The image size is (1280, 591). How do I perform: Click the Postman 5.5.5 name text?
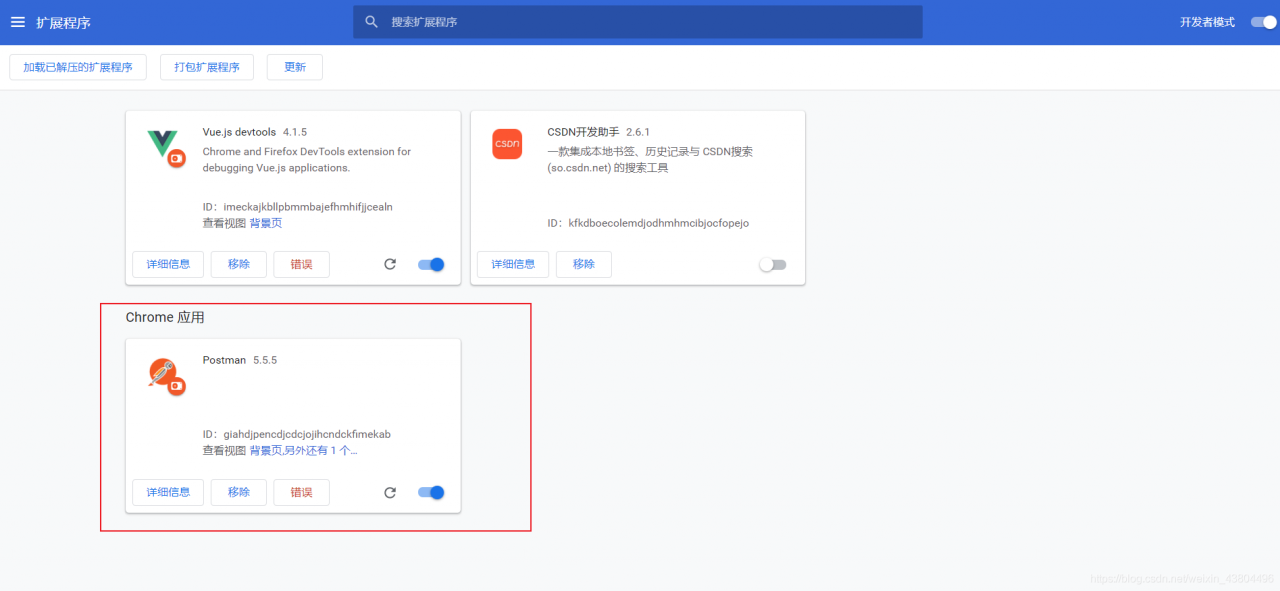(x=240, y=360)
